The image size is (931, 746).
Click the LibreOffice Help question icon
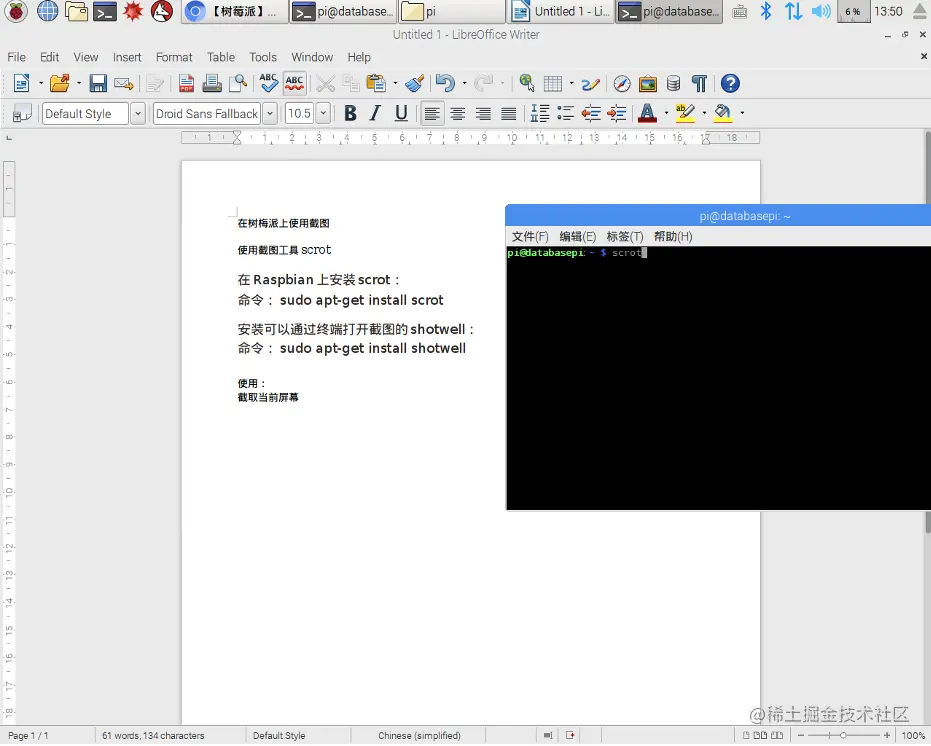point(730,83)
